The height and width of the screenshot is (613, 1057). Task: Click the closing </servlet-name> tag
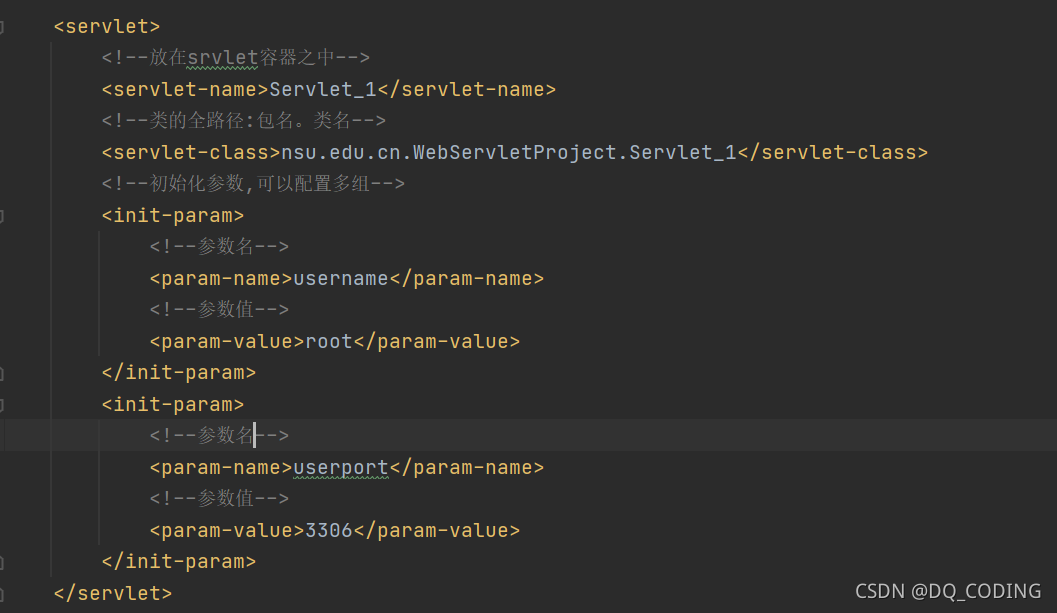point(466,89)
